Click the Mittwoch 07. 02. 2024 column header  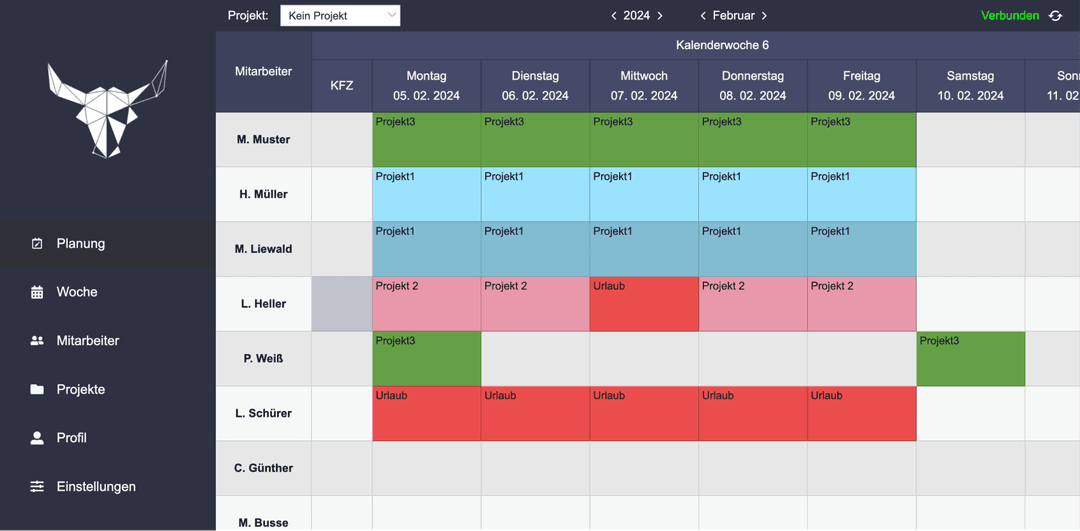[644, 86]
